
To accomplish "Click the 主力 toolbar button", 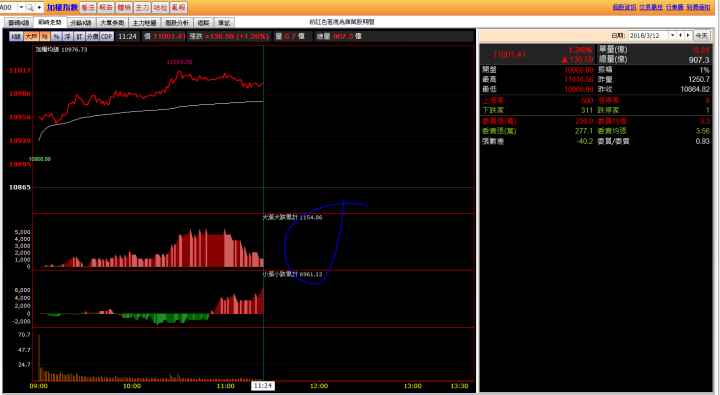I will point(142,7).
